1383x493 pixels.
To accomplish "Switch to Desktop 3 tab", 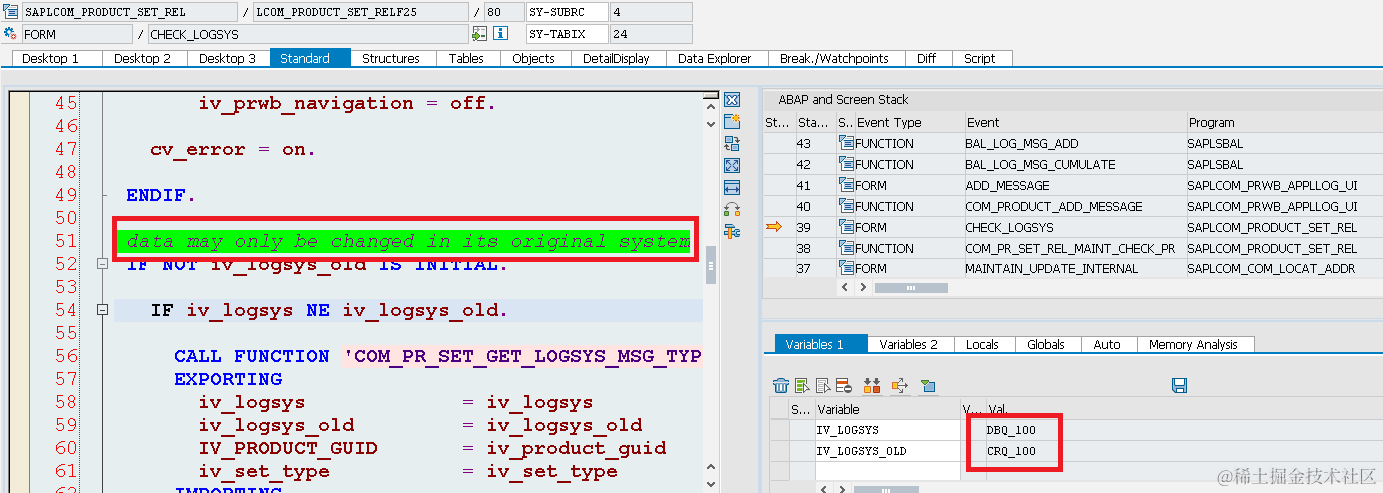I will click(227, 58).
